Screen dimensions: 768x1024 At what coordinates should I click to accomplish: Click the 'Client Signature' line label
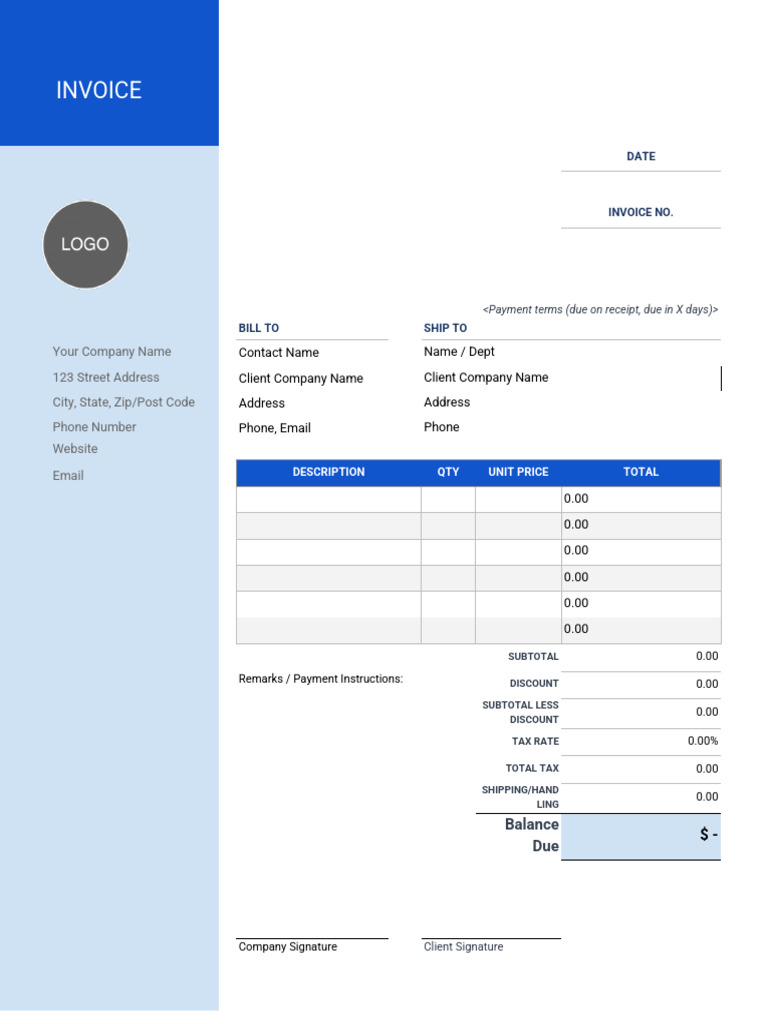(x=463, y=947)
